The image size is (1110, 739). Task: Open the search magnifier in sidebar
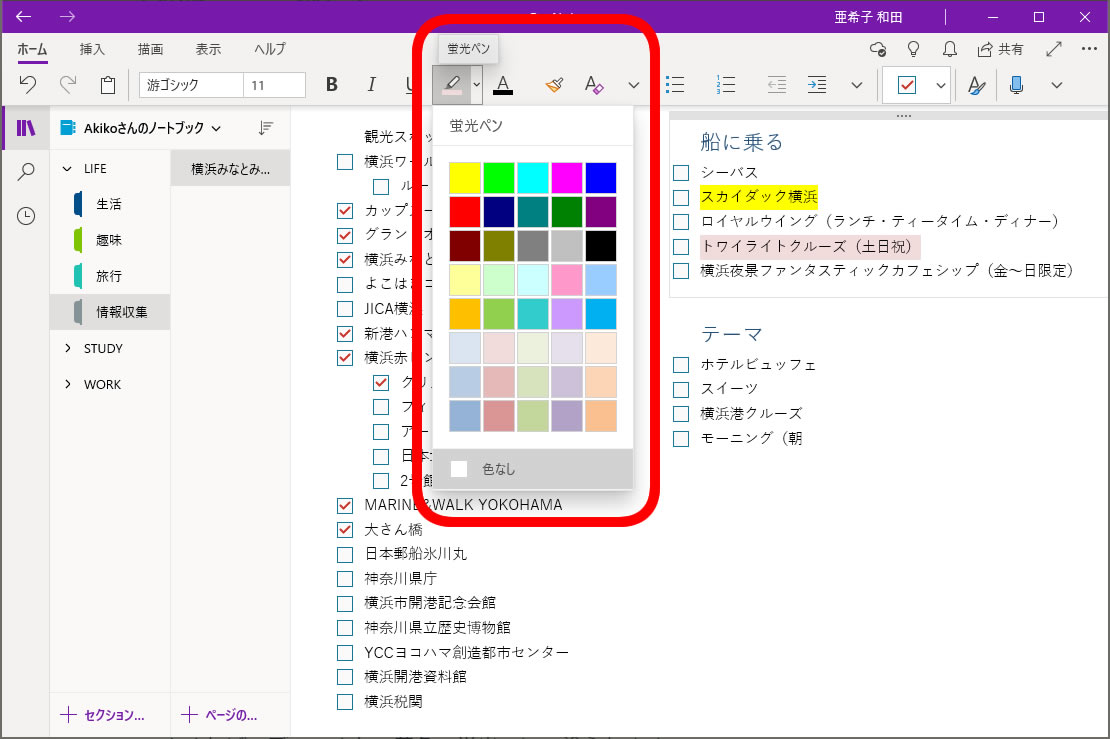26,172
